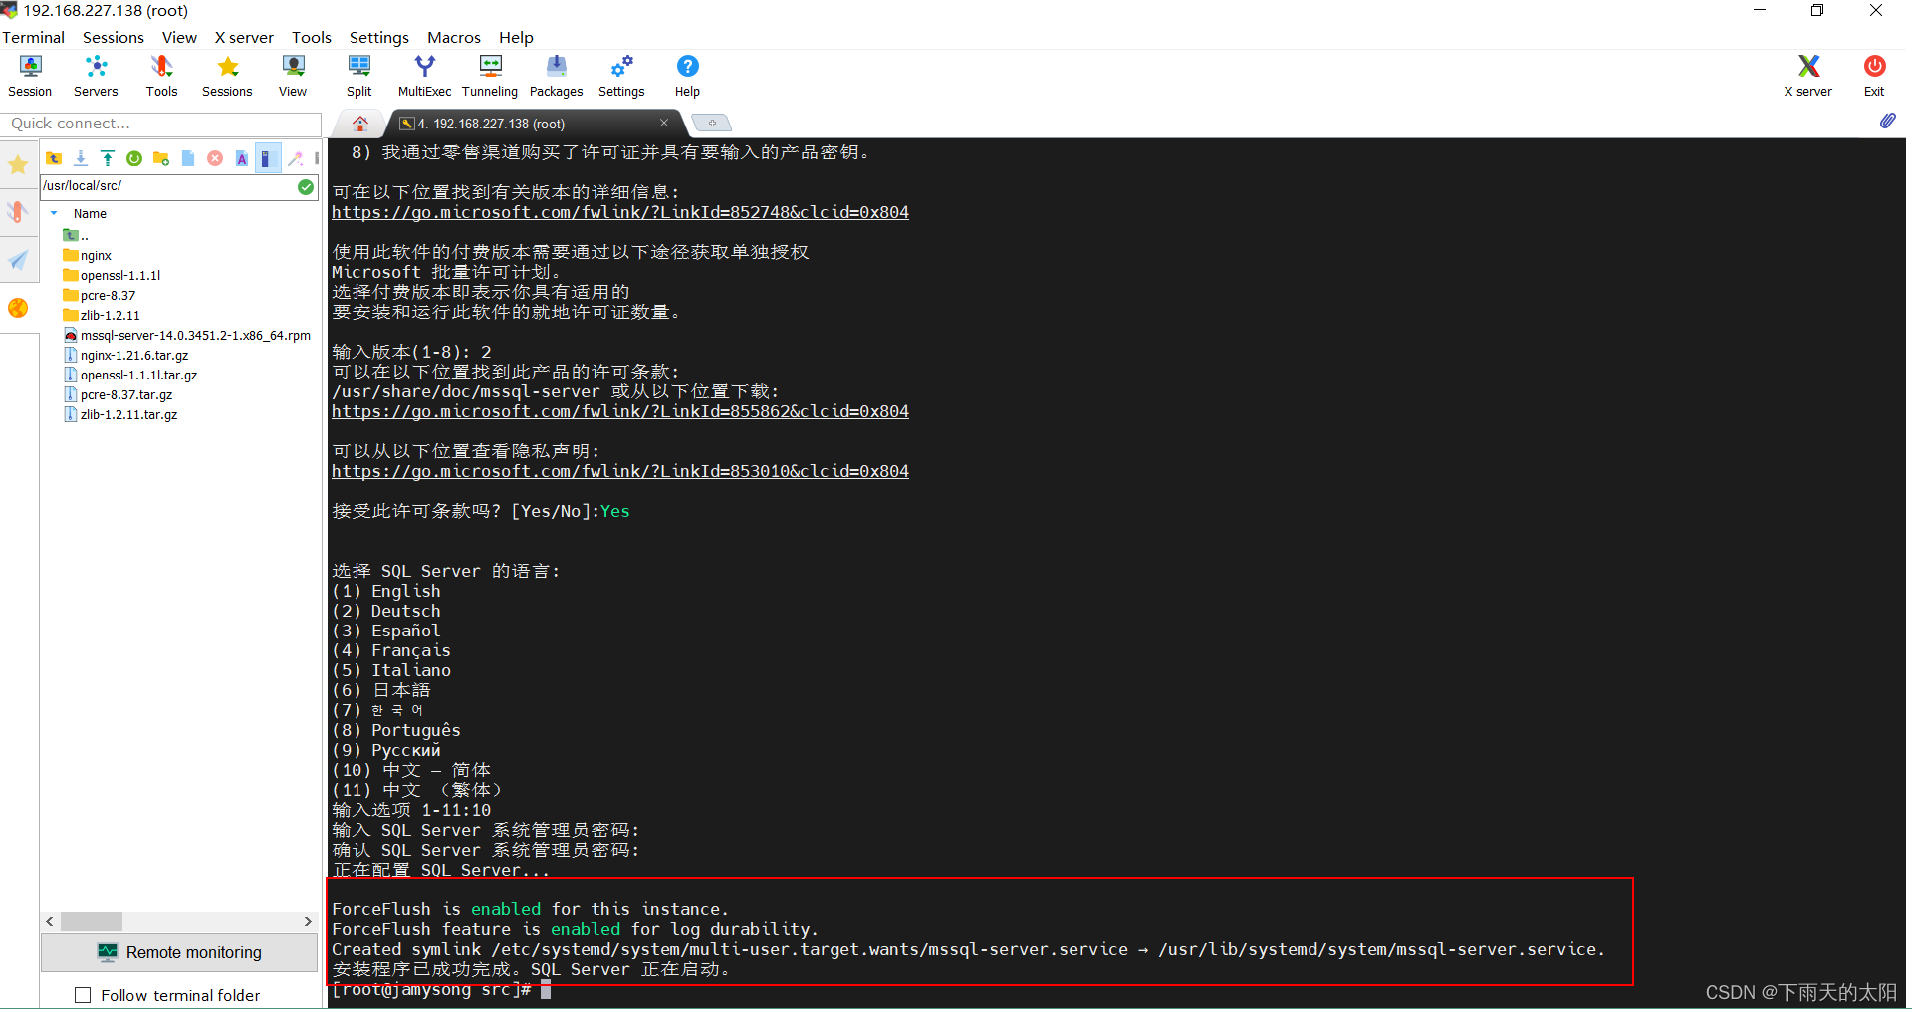Open the Terminal menu
This screenshot has width=1912, height=1012.
tap(33, 37)
